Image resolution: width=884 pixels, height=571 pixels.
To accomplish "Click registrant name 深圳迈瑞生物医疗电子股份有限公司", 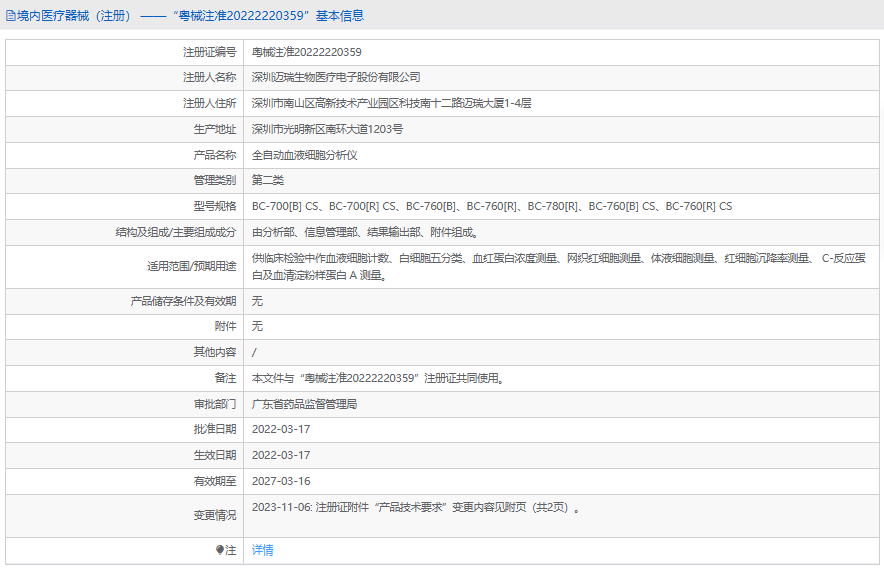I will (336, 77).
